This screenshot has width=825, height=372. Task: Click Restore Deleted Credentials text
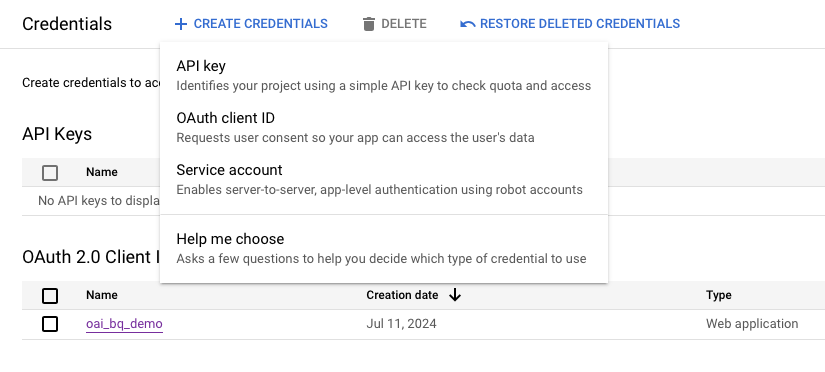pos(580,24)
